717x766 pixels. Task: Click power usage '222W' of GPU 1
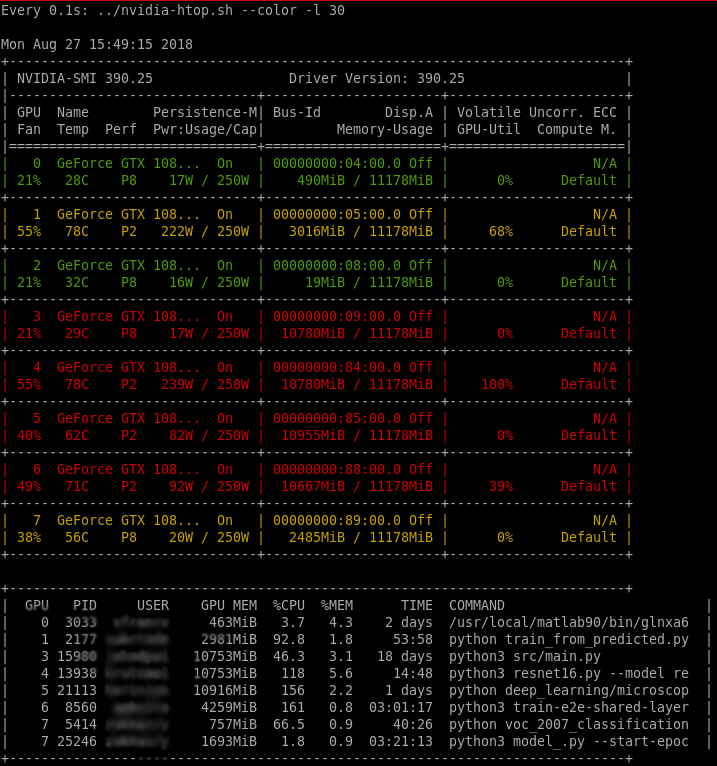177,232
